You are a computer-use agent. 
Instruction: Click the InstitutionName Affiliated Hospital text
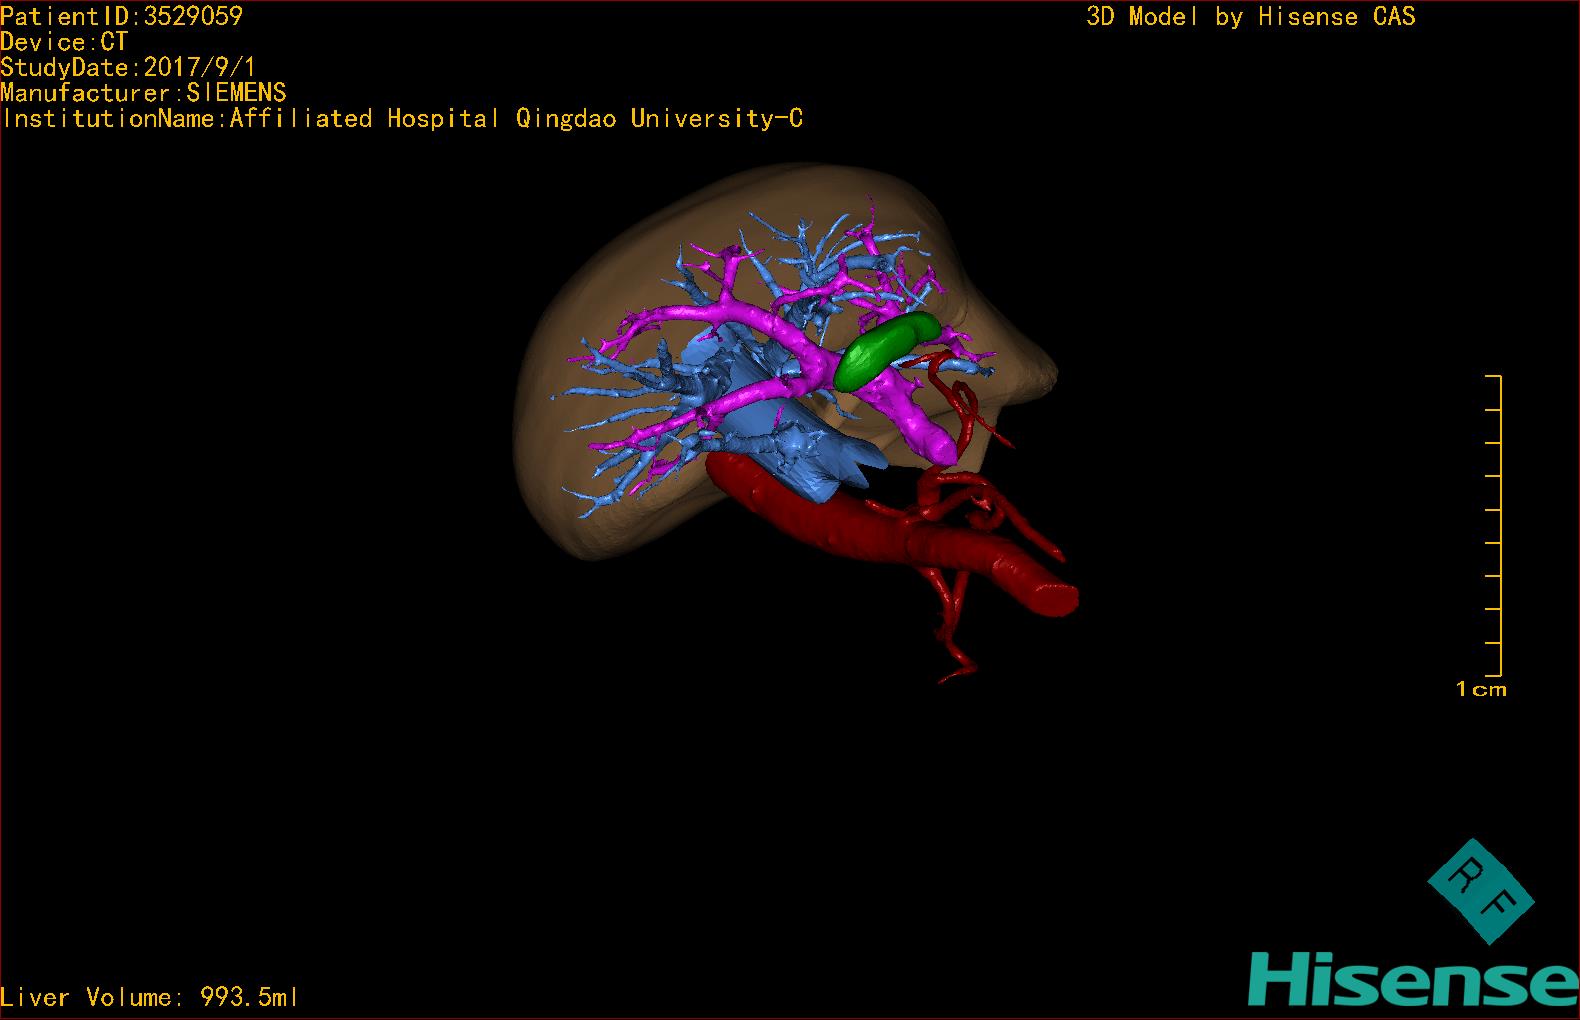coord(403,119)
